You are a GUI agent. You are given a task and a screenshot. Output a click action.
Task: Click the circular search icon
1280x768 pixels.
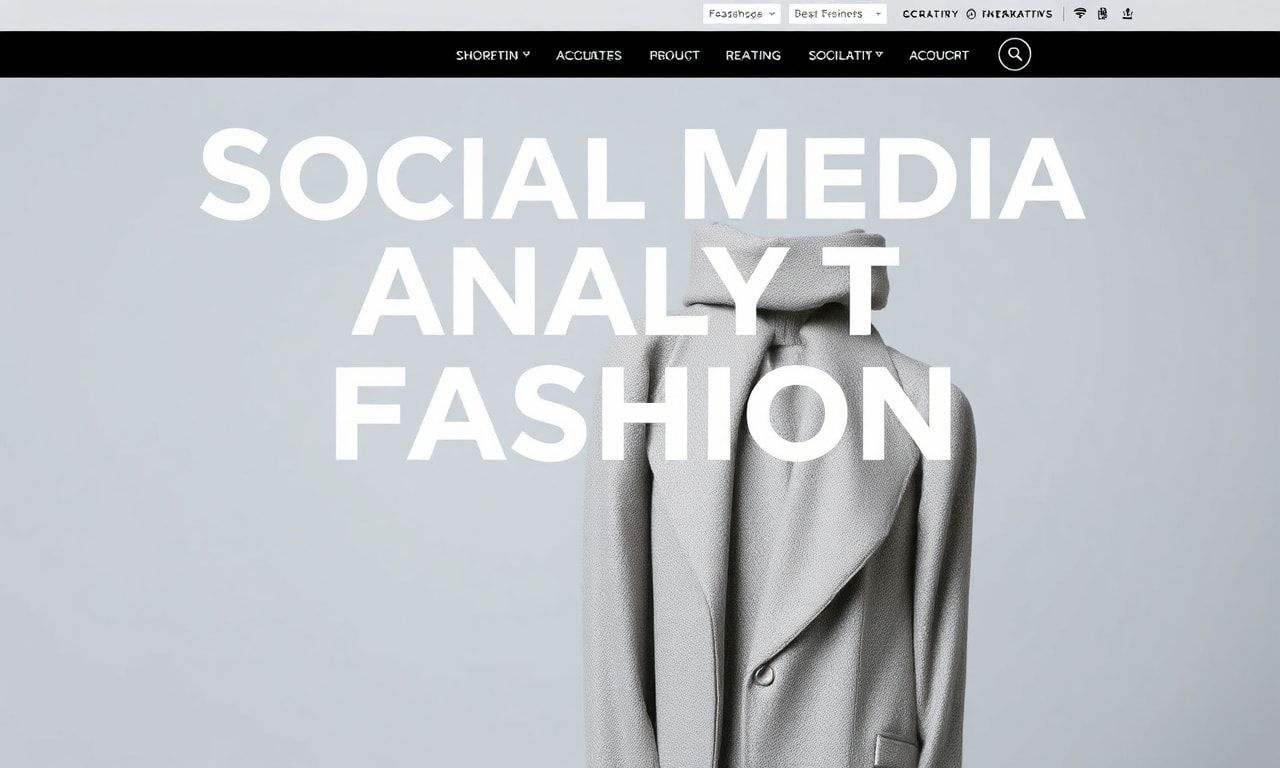1014,54
